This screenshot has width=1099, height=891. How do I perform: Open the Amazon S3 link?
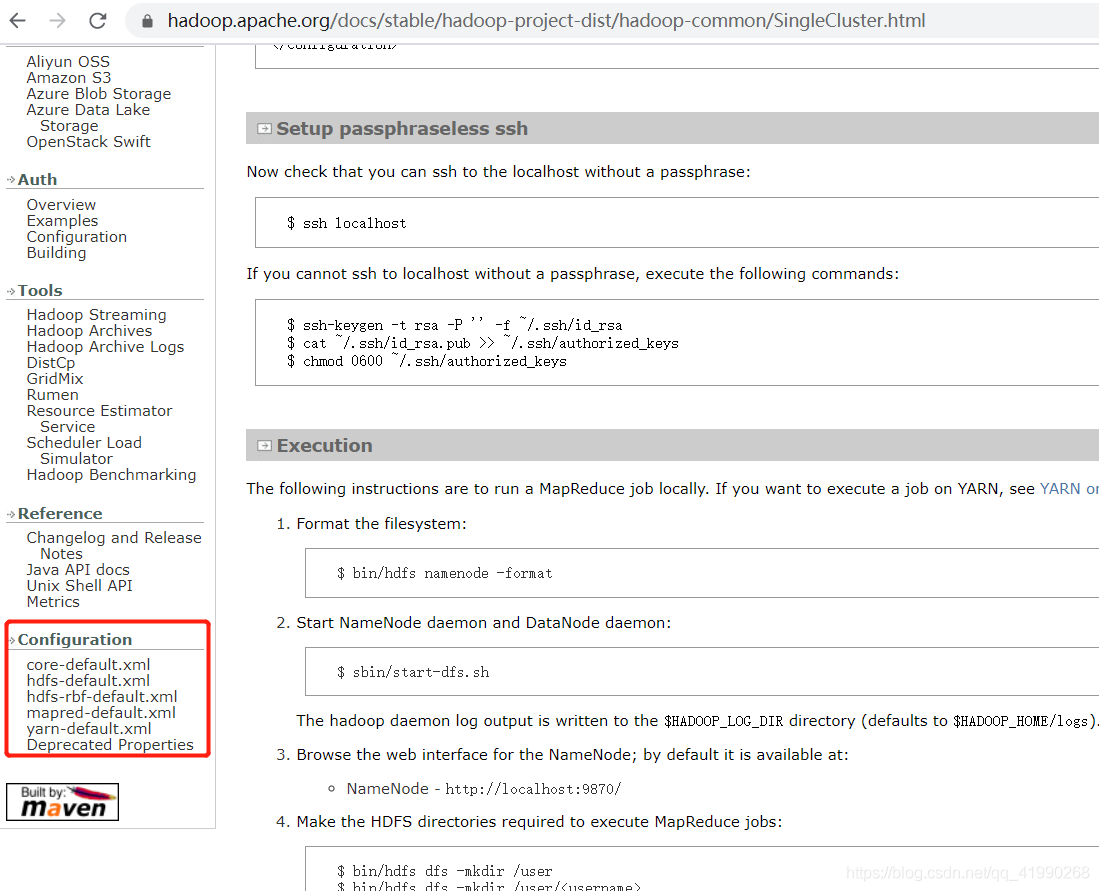[x=69, y=78]
